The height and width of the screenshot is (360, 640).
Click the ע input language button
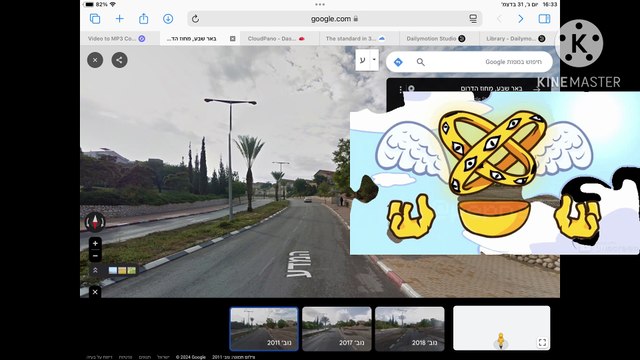pyautogui.click(x=362, y=60)
